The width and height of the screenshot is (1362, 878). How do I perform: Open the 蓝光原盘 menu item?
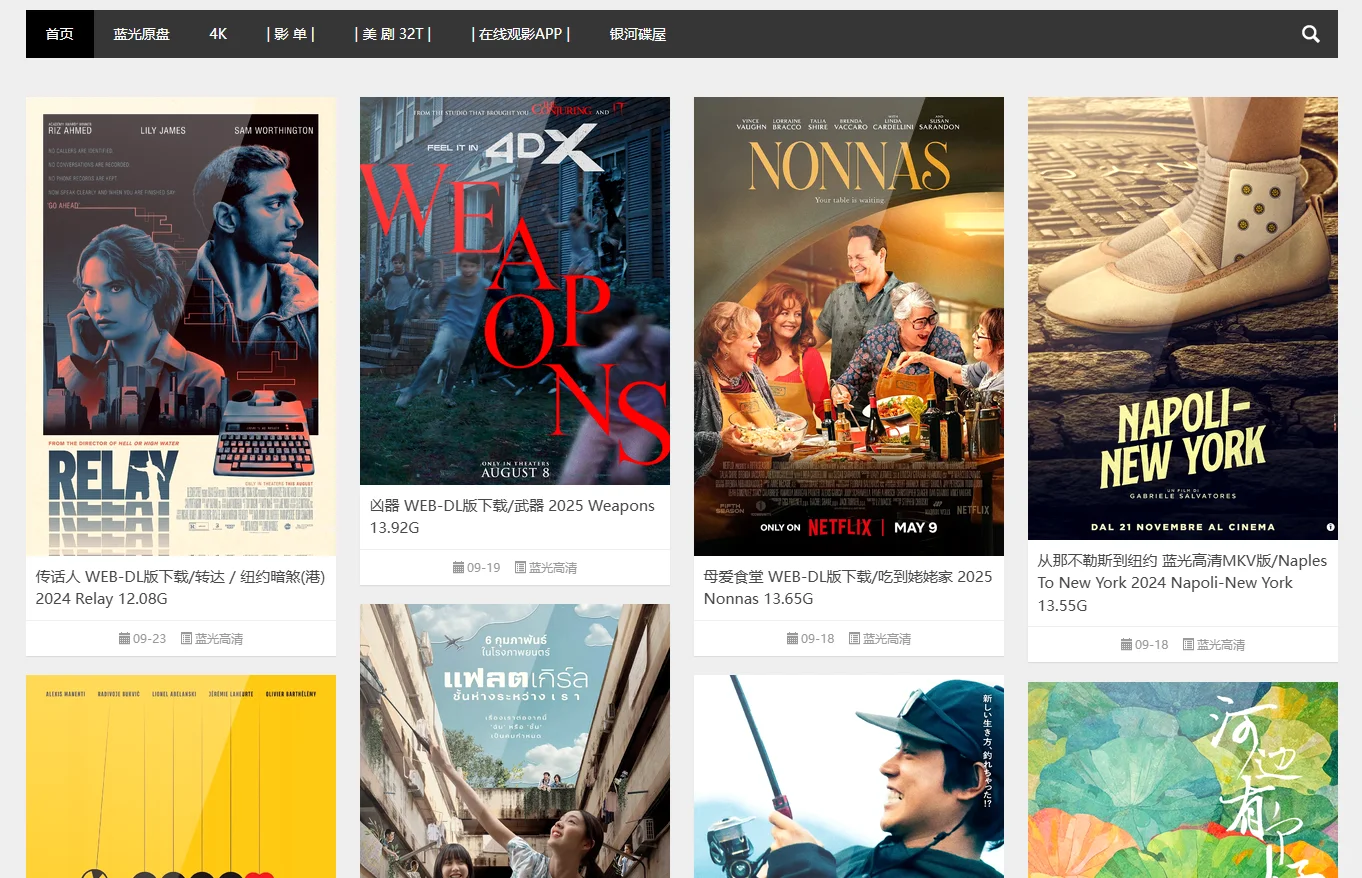coord(141,34)
